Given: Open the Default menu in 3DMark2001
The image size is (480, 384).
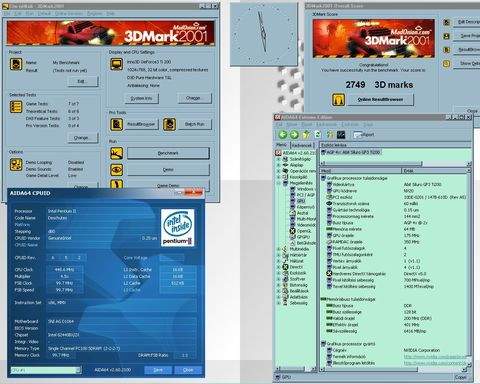Looking at the screenshot, I should tap(44, 13).
